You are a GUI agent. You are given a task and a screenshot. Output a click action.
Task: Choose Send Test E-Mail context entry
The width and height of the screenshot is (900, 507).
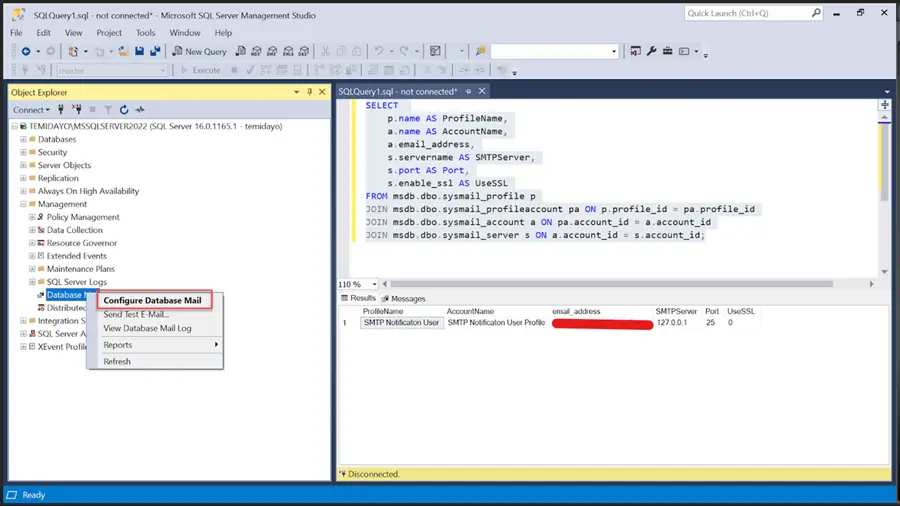136,314
